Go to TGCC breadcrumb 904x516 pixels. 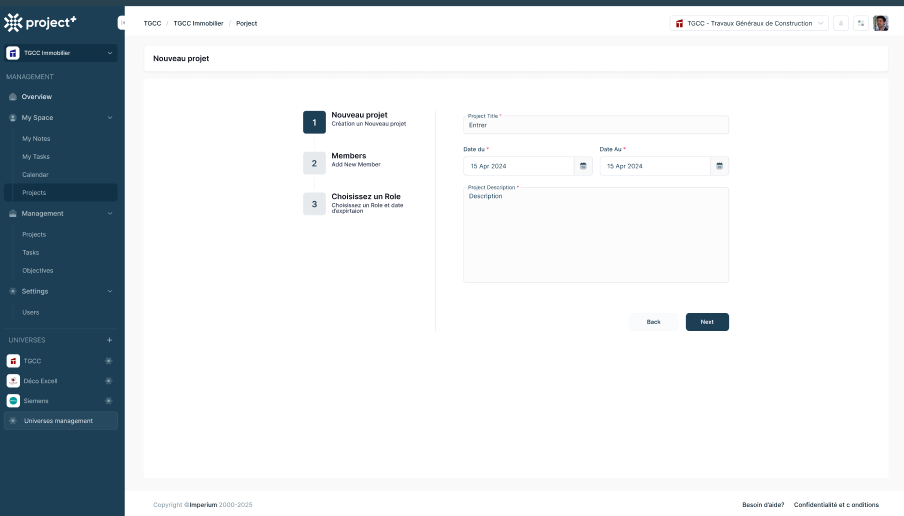(x=152, y=24)
